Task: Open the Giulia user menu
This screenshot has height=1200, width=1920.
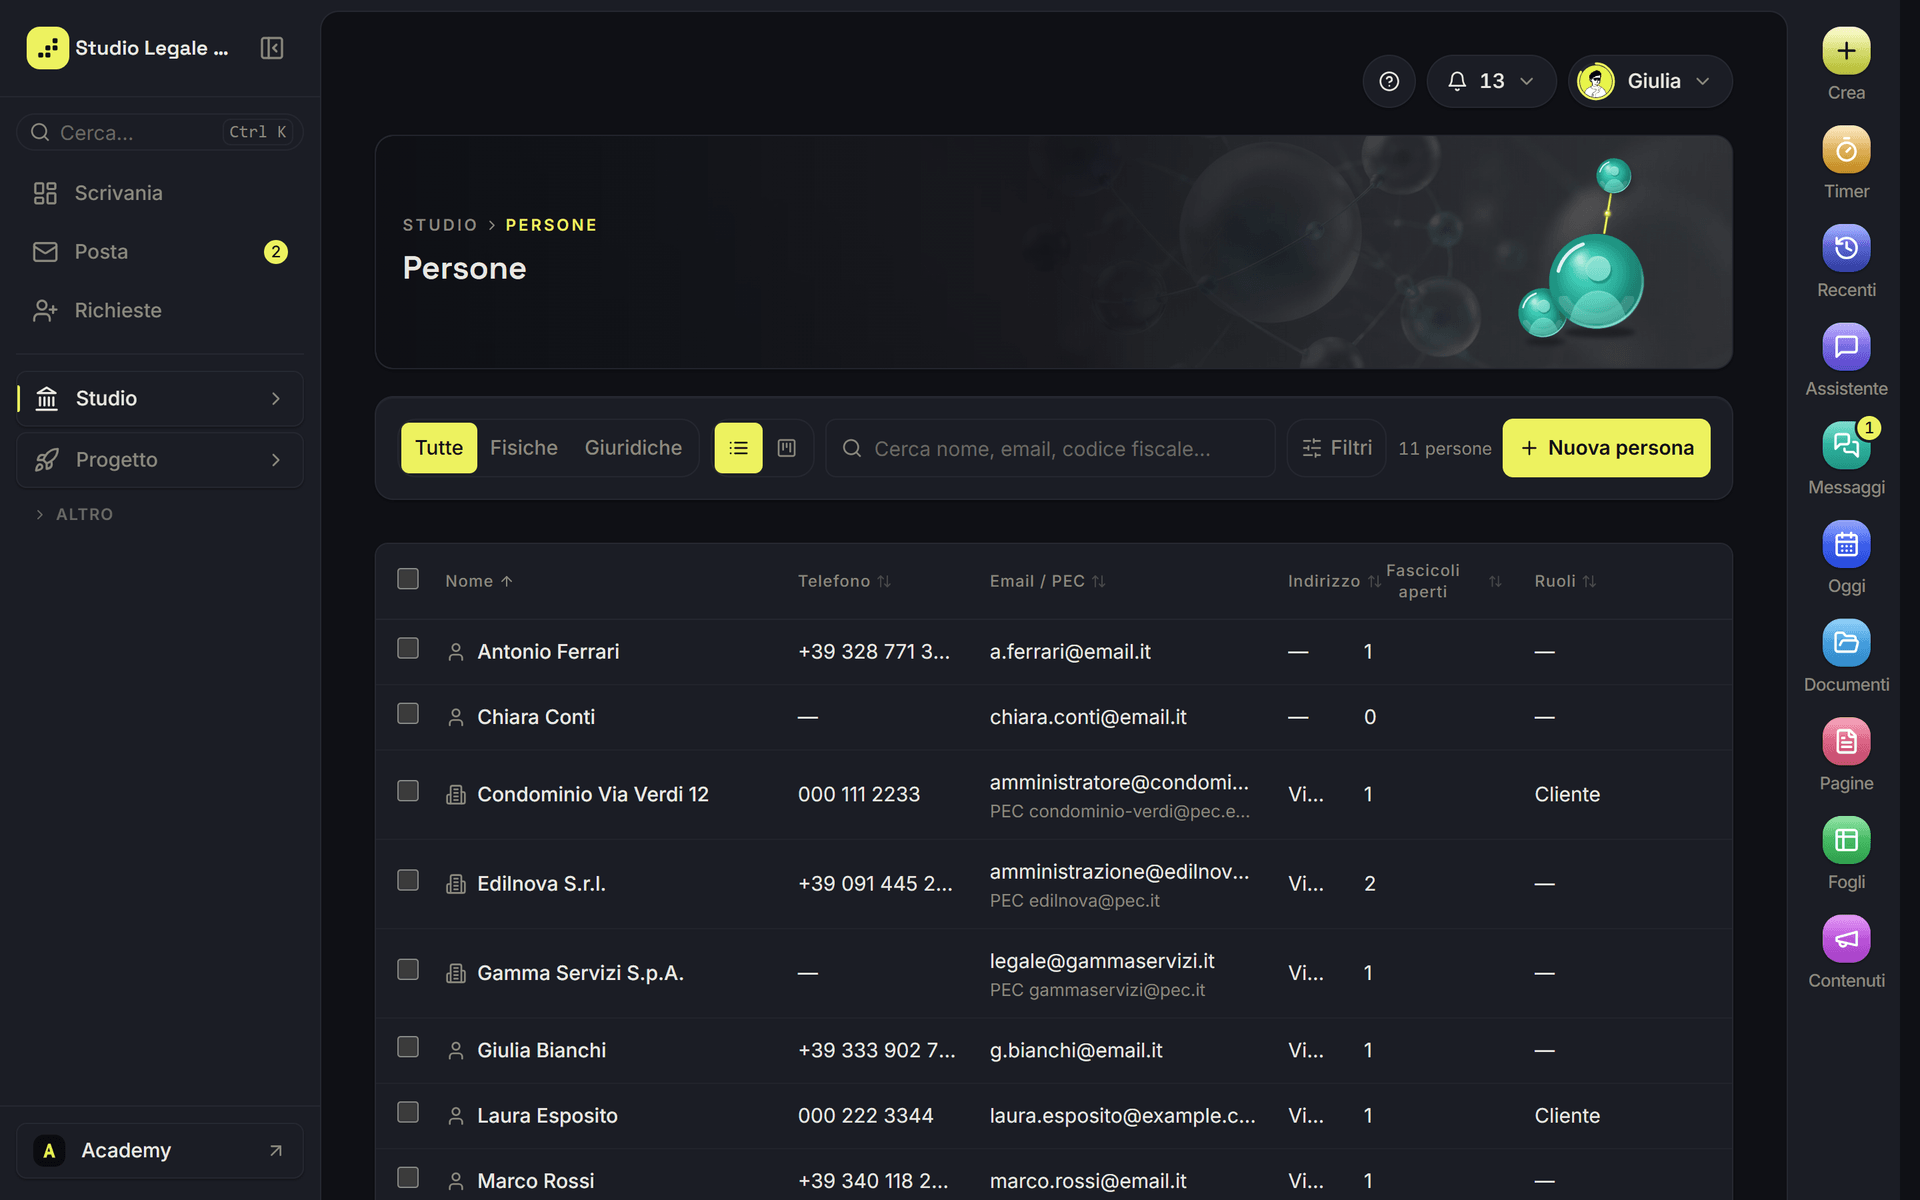Action: pyautogui.click(x=1650, y=81)
